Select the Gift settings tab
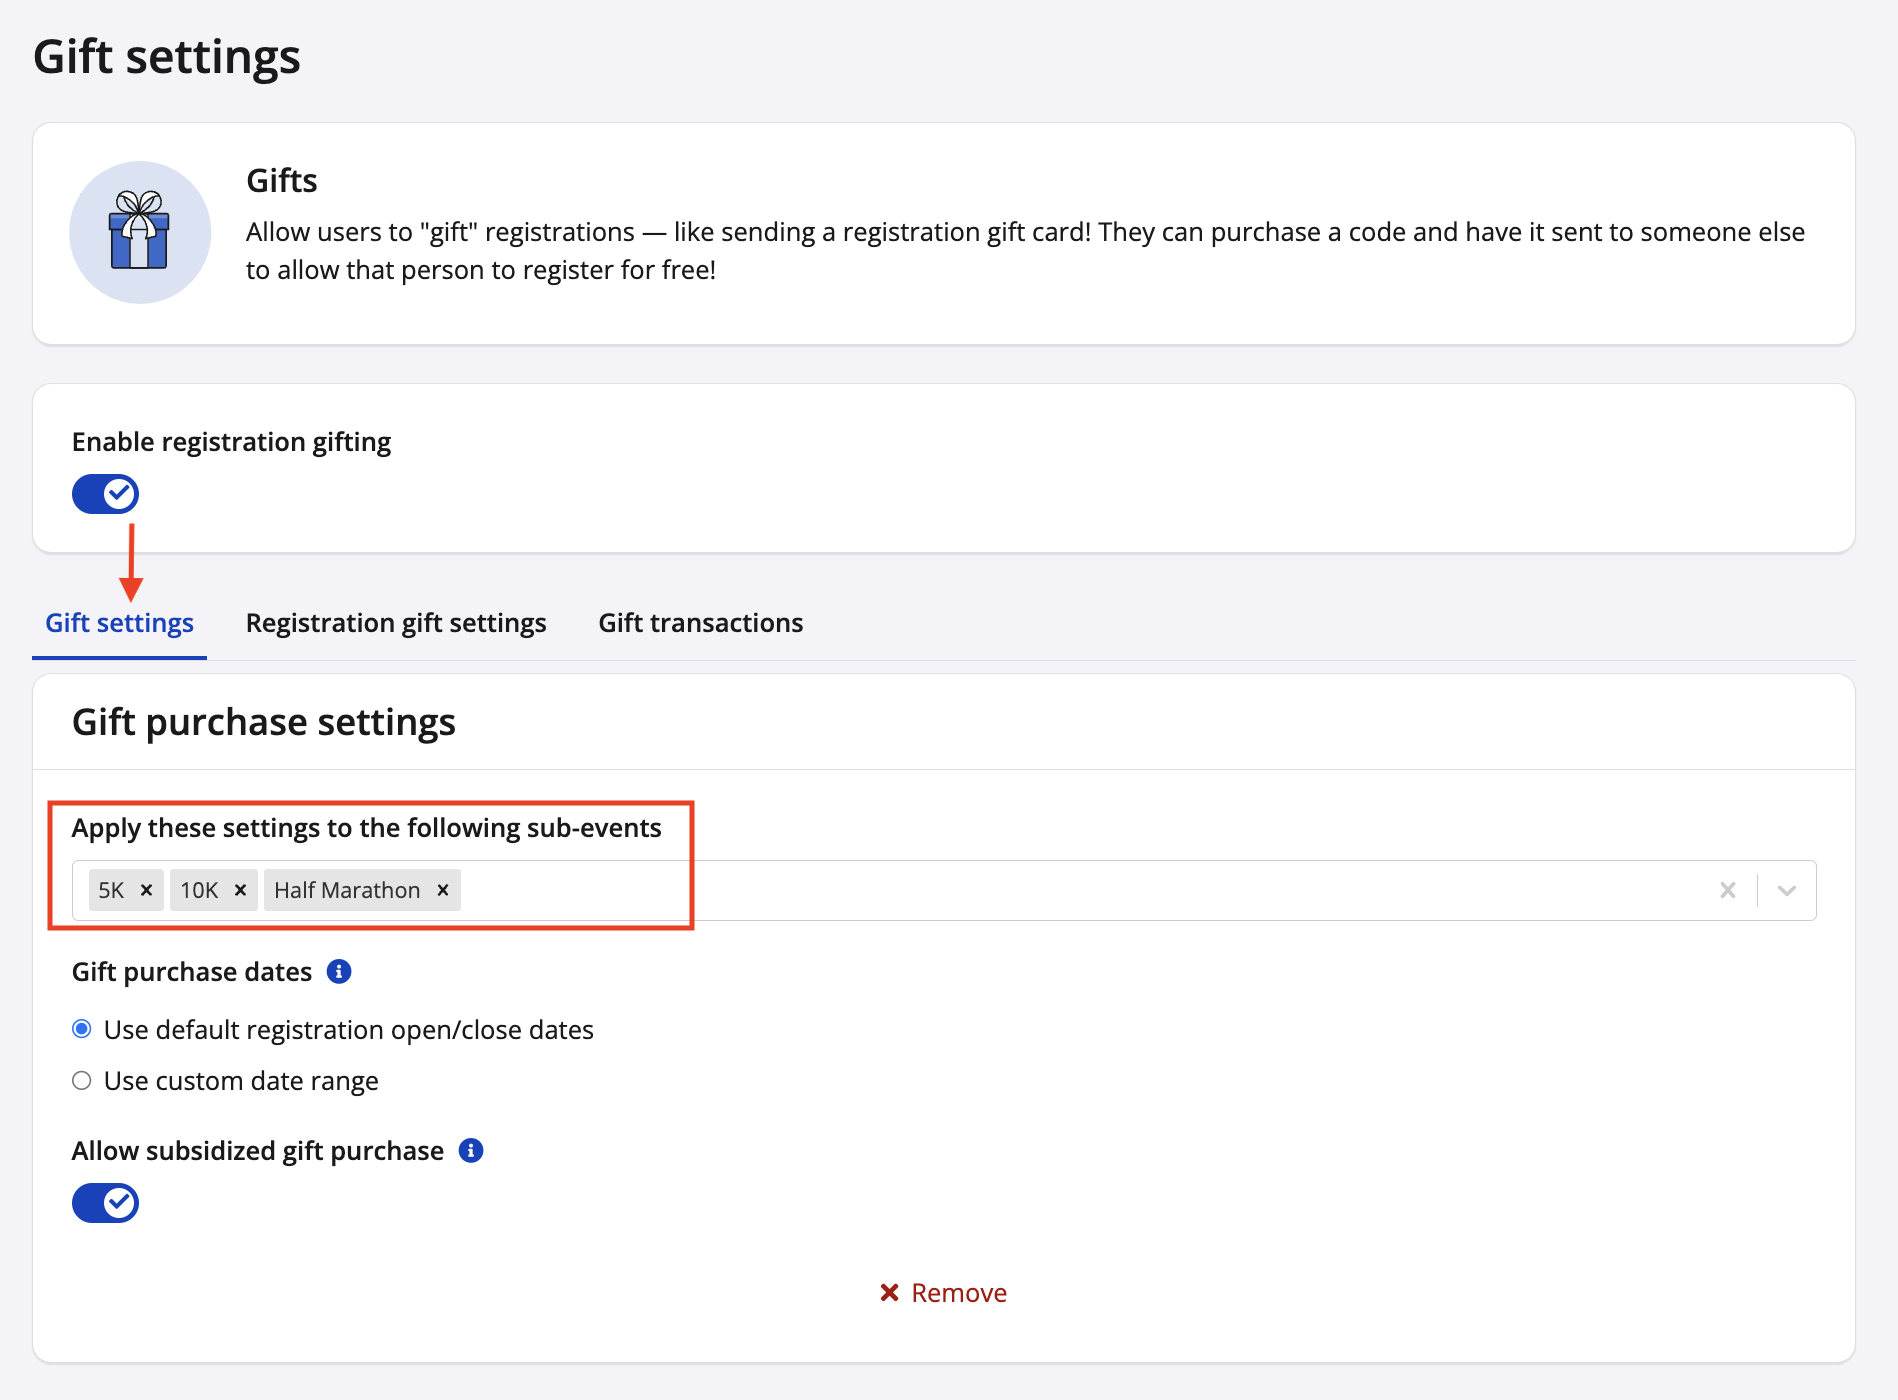Screen dimensions: 1898x1400 tap(119, 623)
